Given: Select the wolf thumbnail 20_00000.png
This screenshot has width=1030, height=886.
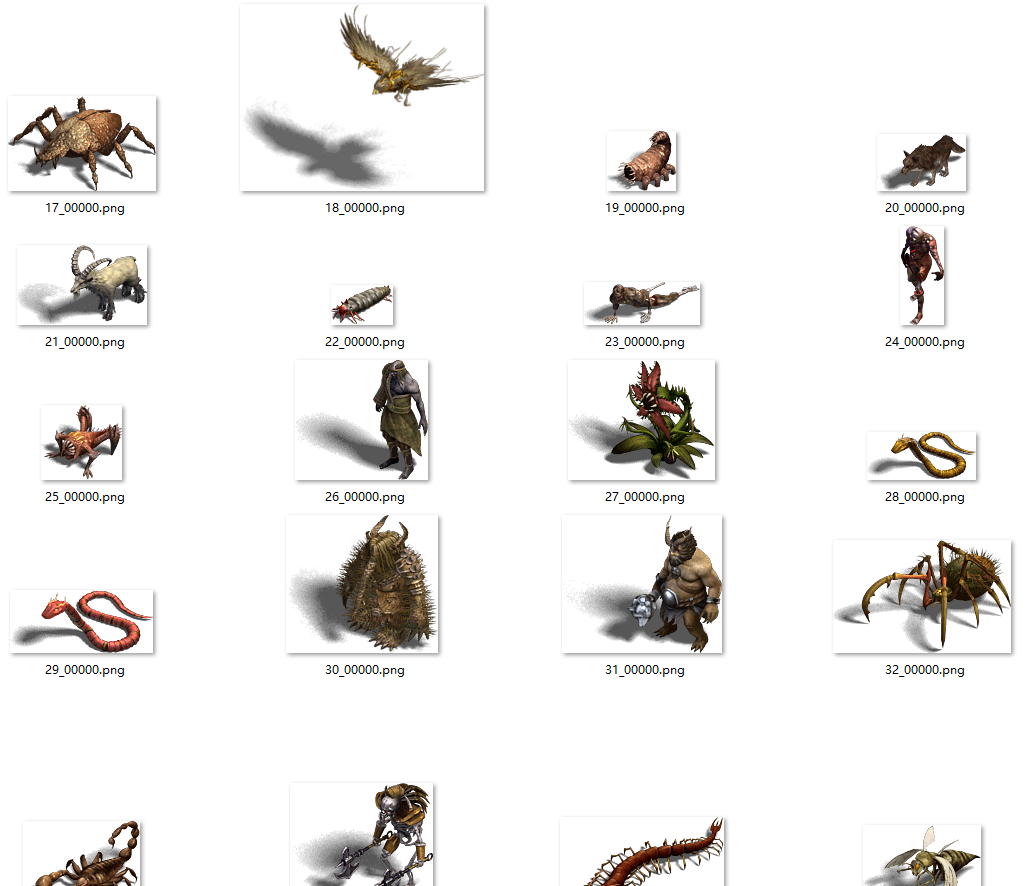Looking at the screenshot, I should click(x=921, y=162).
